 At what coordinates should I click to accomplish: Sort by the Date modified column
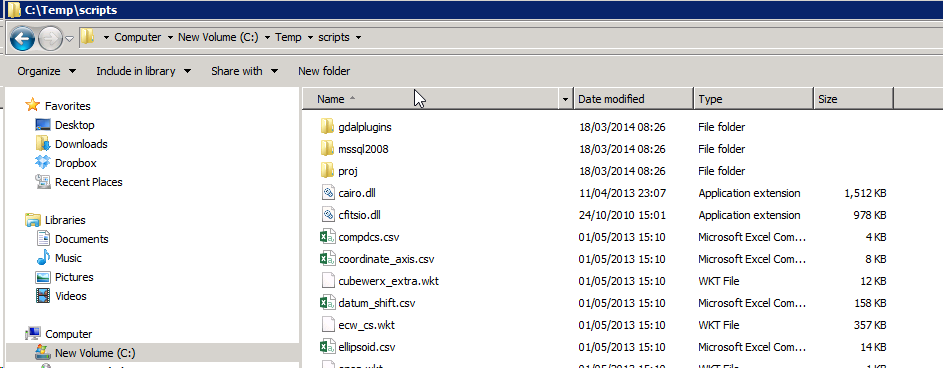[633, 99]
